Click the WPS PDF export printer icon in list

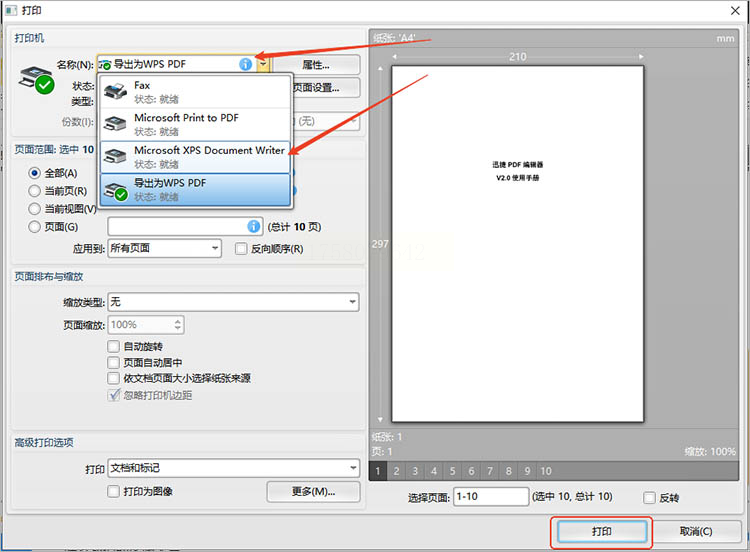(116, 191)
